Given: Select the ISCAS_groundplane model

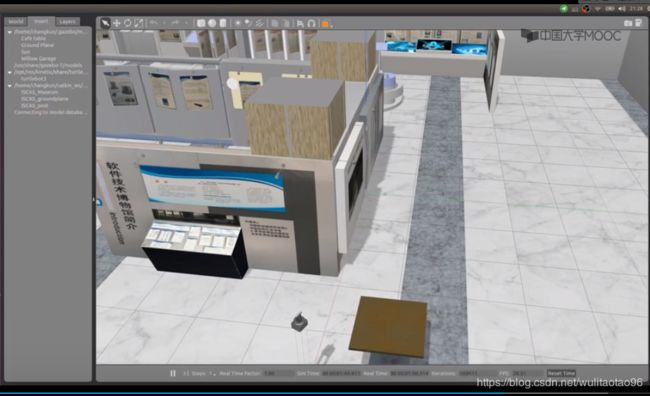Looking at the screenshot, I should [x=44, y=99].
